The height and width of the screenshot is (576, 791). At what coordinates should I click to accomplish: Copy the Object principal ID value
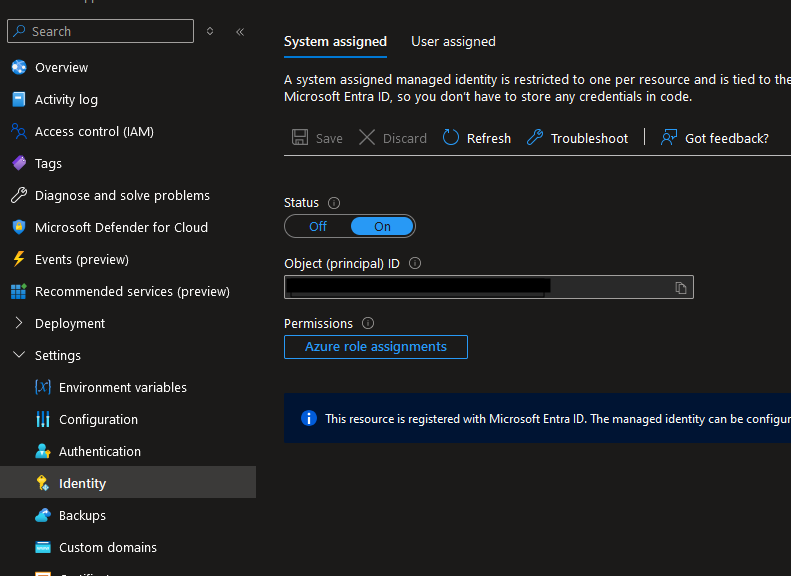click(x=680, y=288)
